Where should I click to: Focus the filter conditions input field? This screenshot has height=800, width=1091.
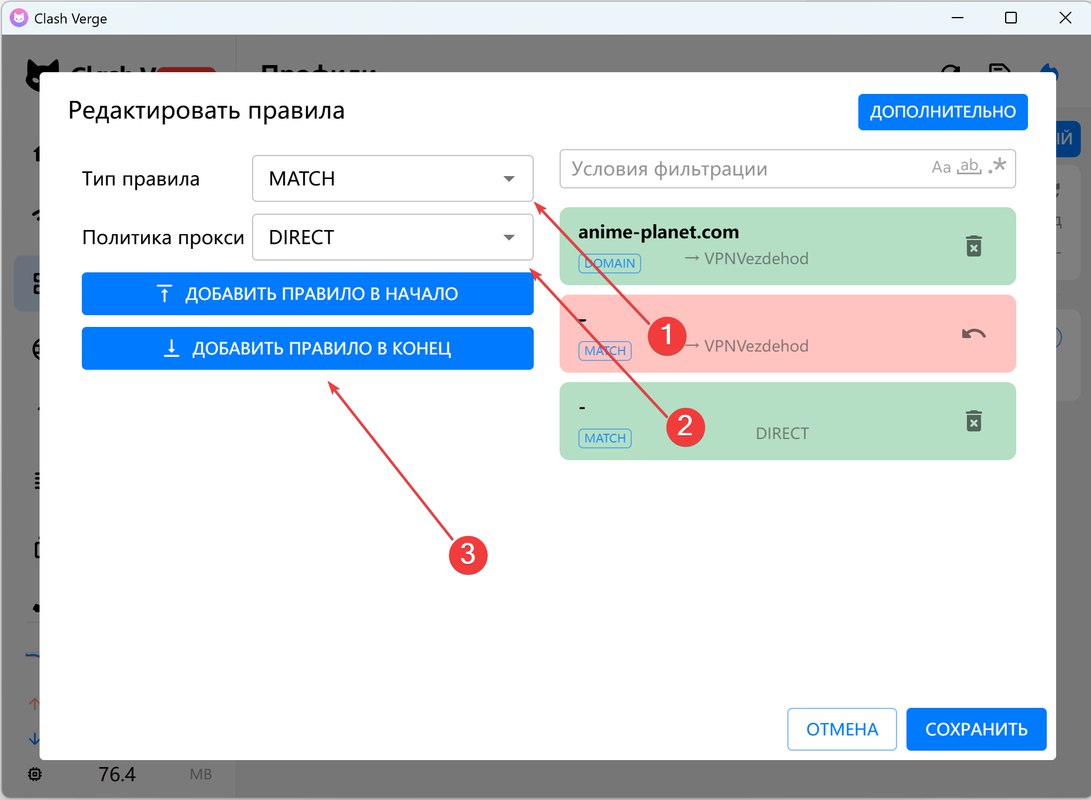pyautogui.click(x=744, y=169)
